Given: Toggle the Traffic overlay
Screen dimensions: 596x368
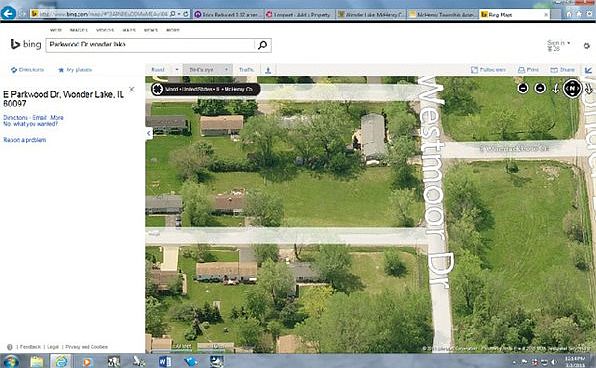Looking at the screenshot, I should coord(246,70).
